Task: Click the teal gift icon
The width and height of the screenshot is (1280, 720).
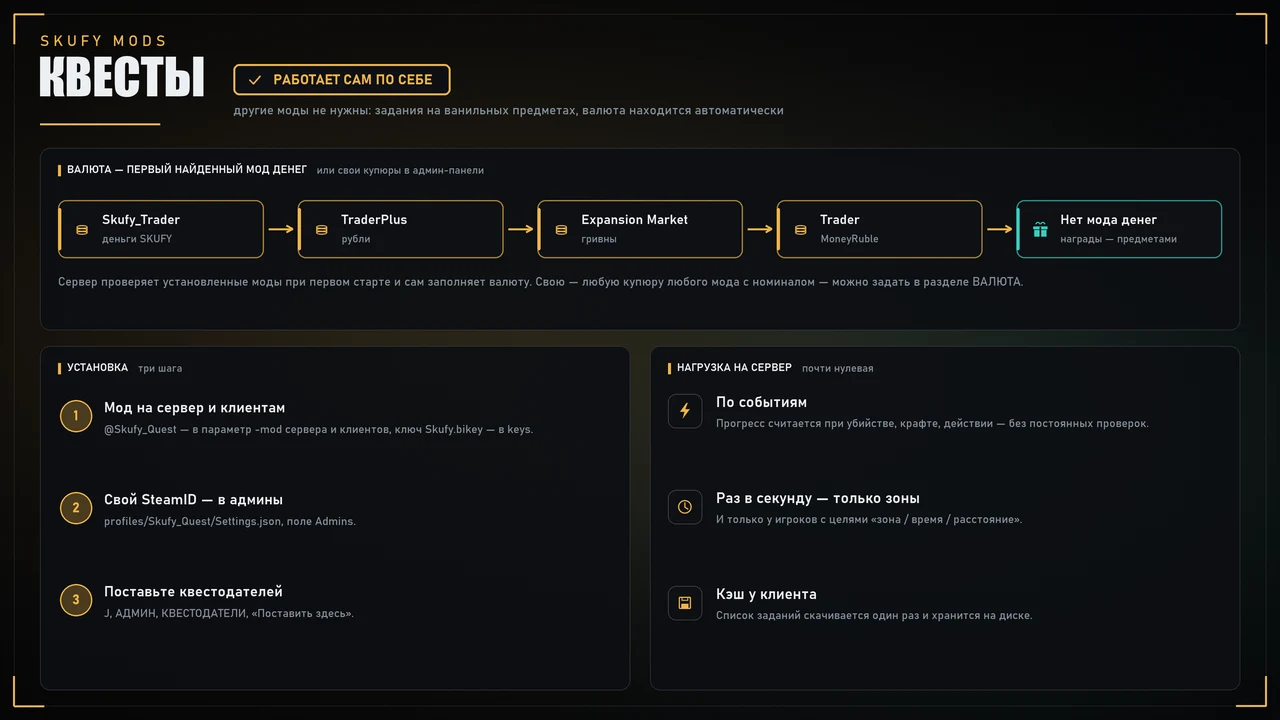Action: (x=1040, y=230)
